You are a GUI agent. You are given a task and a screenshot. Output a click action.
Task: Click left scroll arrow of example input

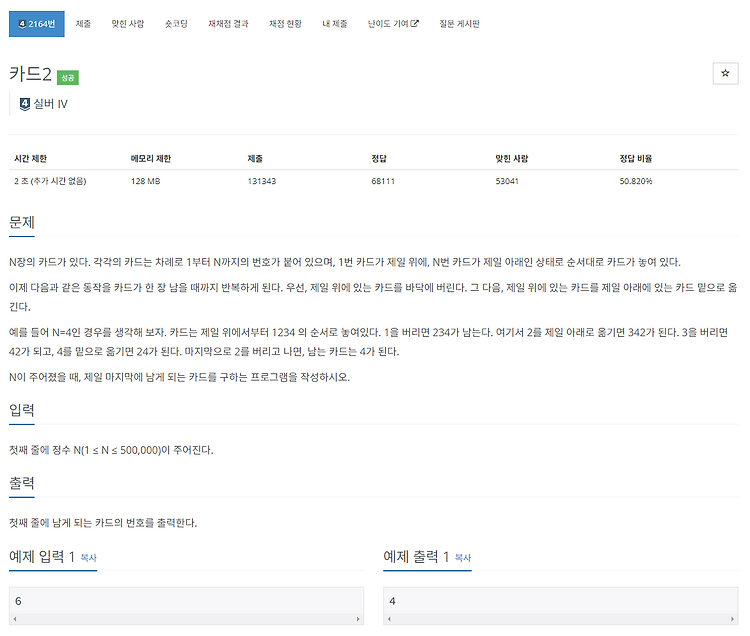point(15,619)
